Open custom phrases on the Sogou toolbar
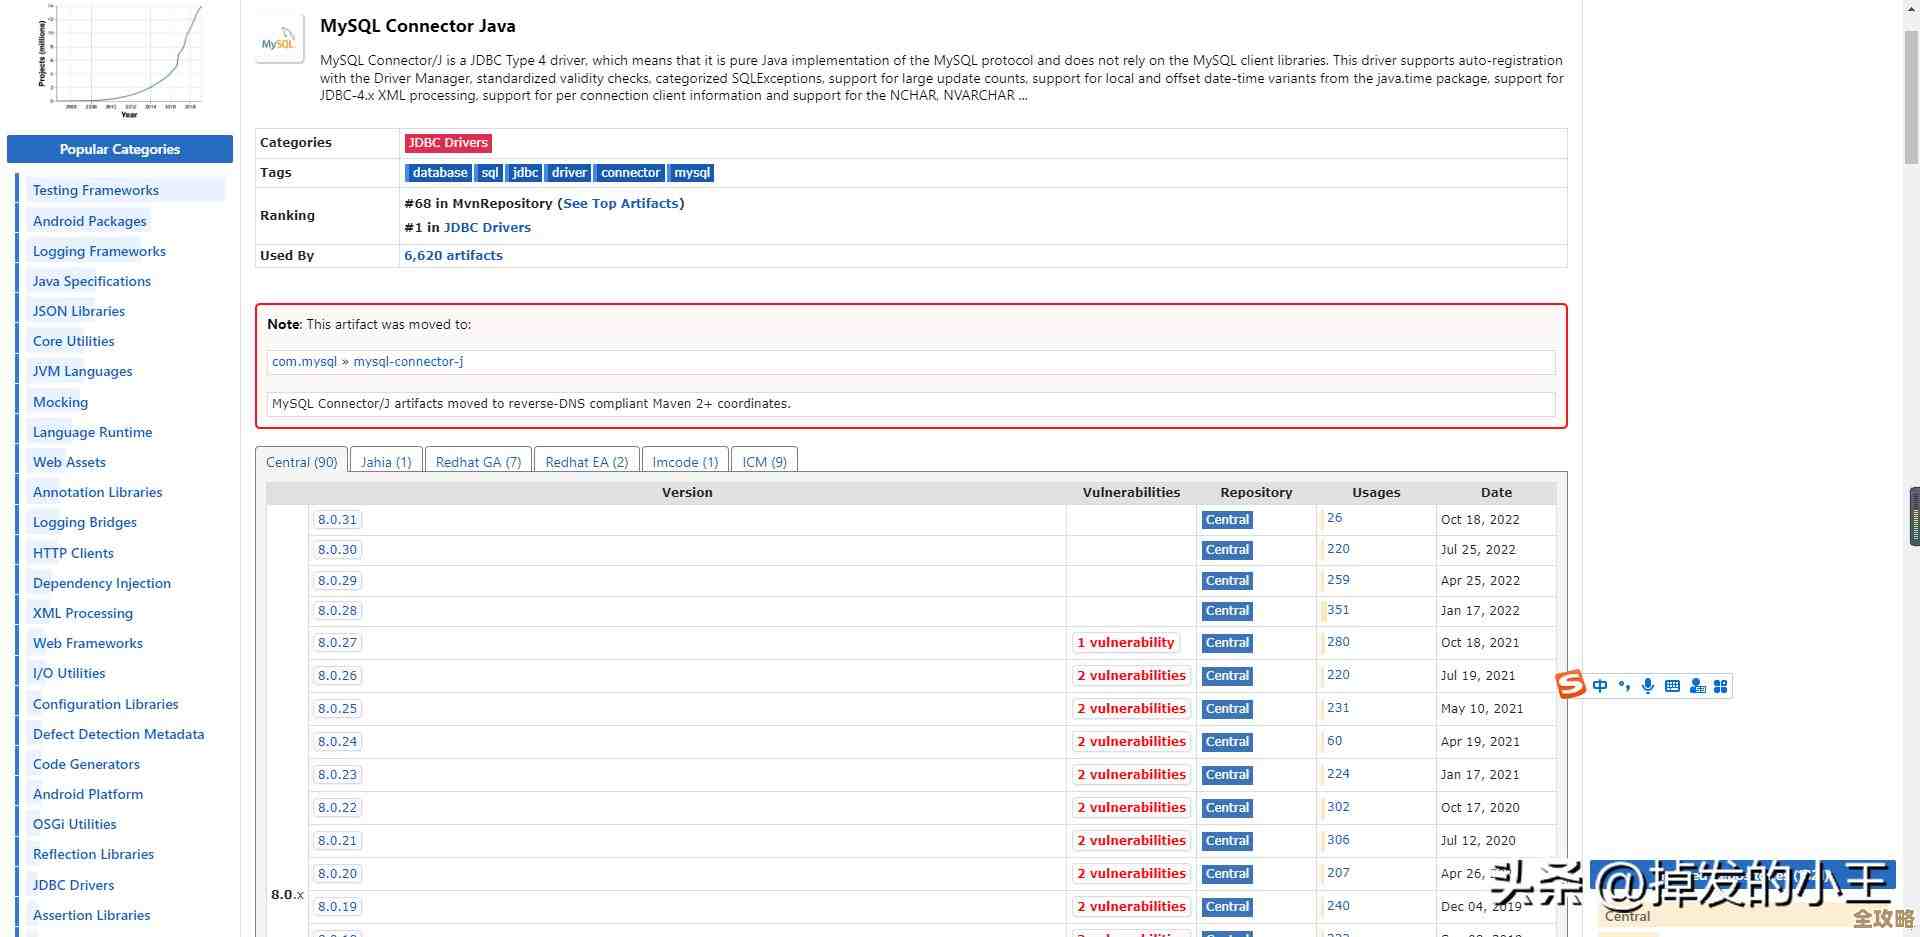This screenshot has height=937, width=1920. 1697,686
